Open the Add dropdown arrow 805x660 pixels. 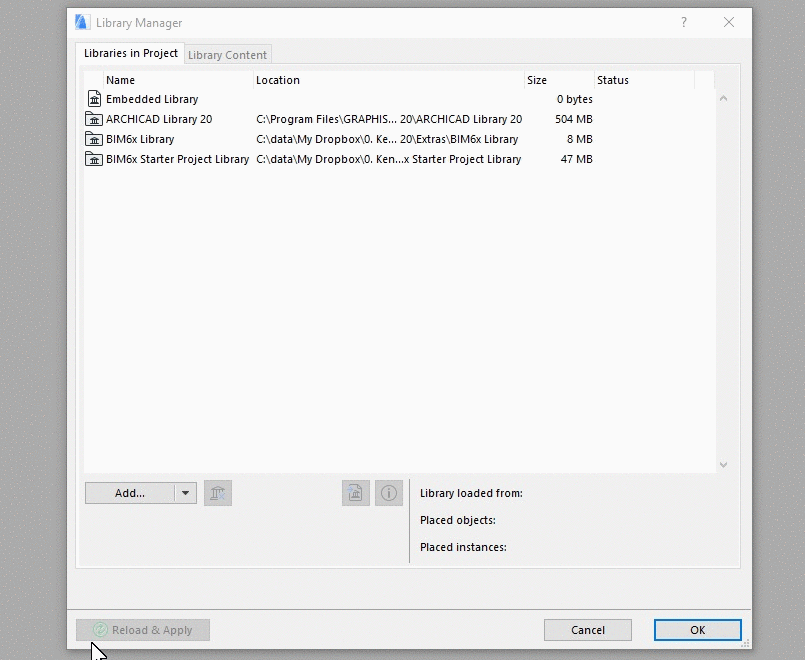click(x=185, y=493)
